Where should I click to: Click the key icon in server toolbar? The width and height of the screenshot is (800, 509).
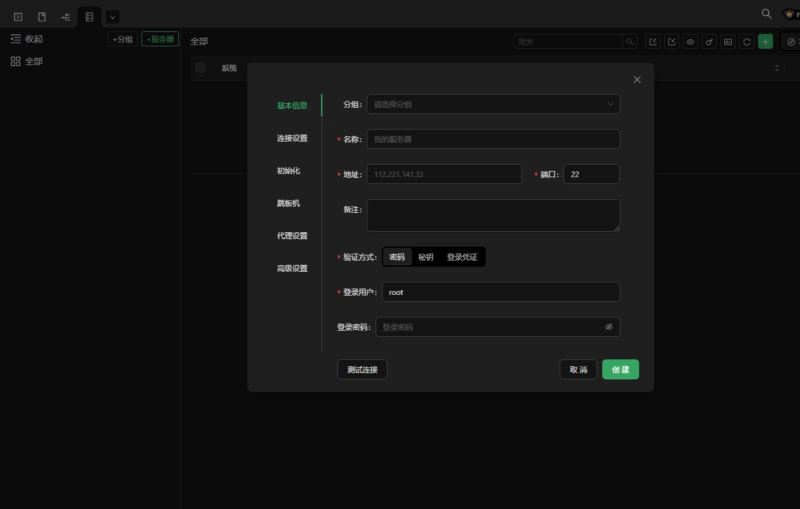(x=709, y=42)
